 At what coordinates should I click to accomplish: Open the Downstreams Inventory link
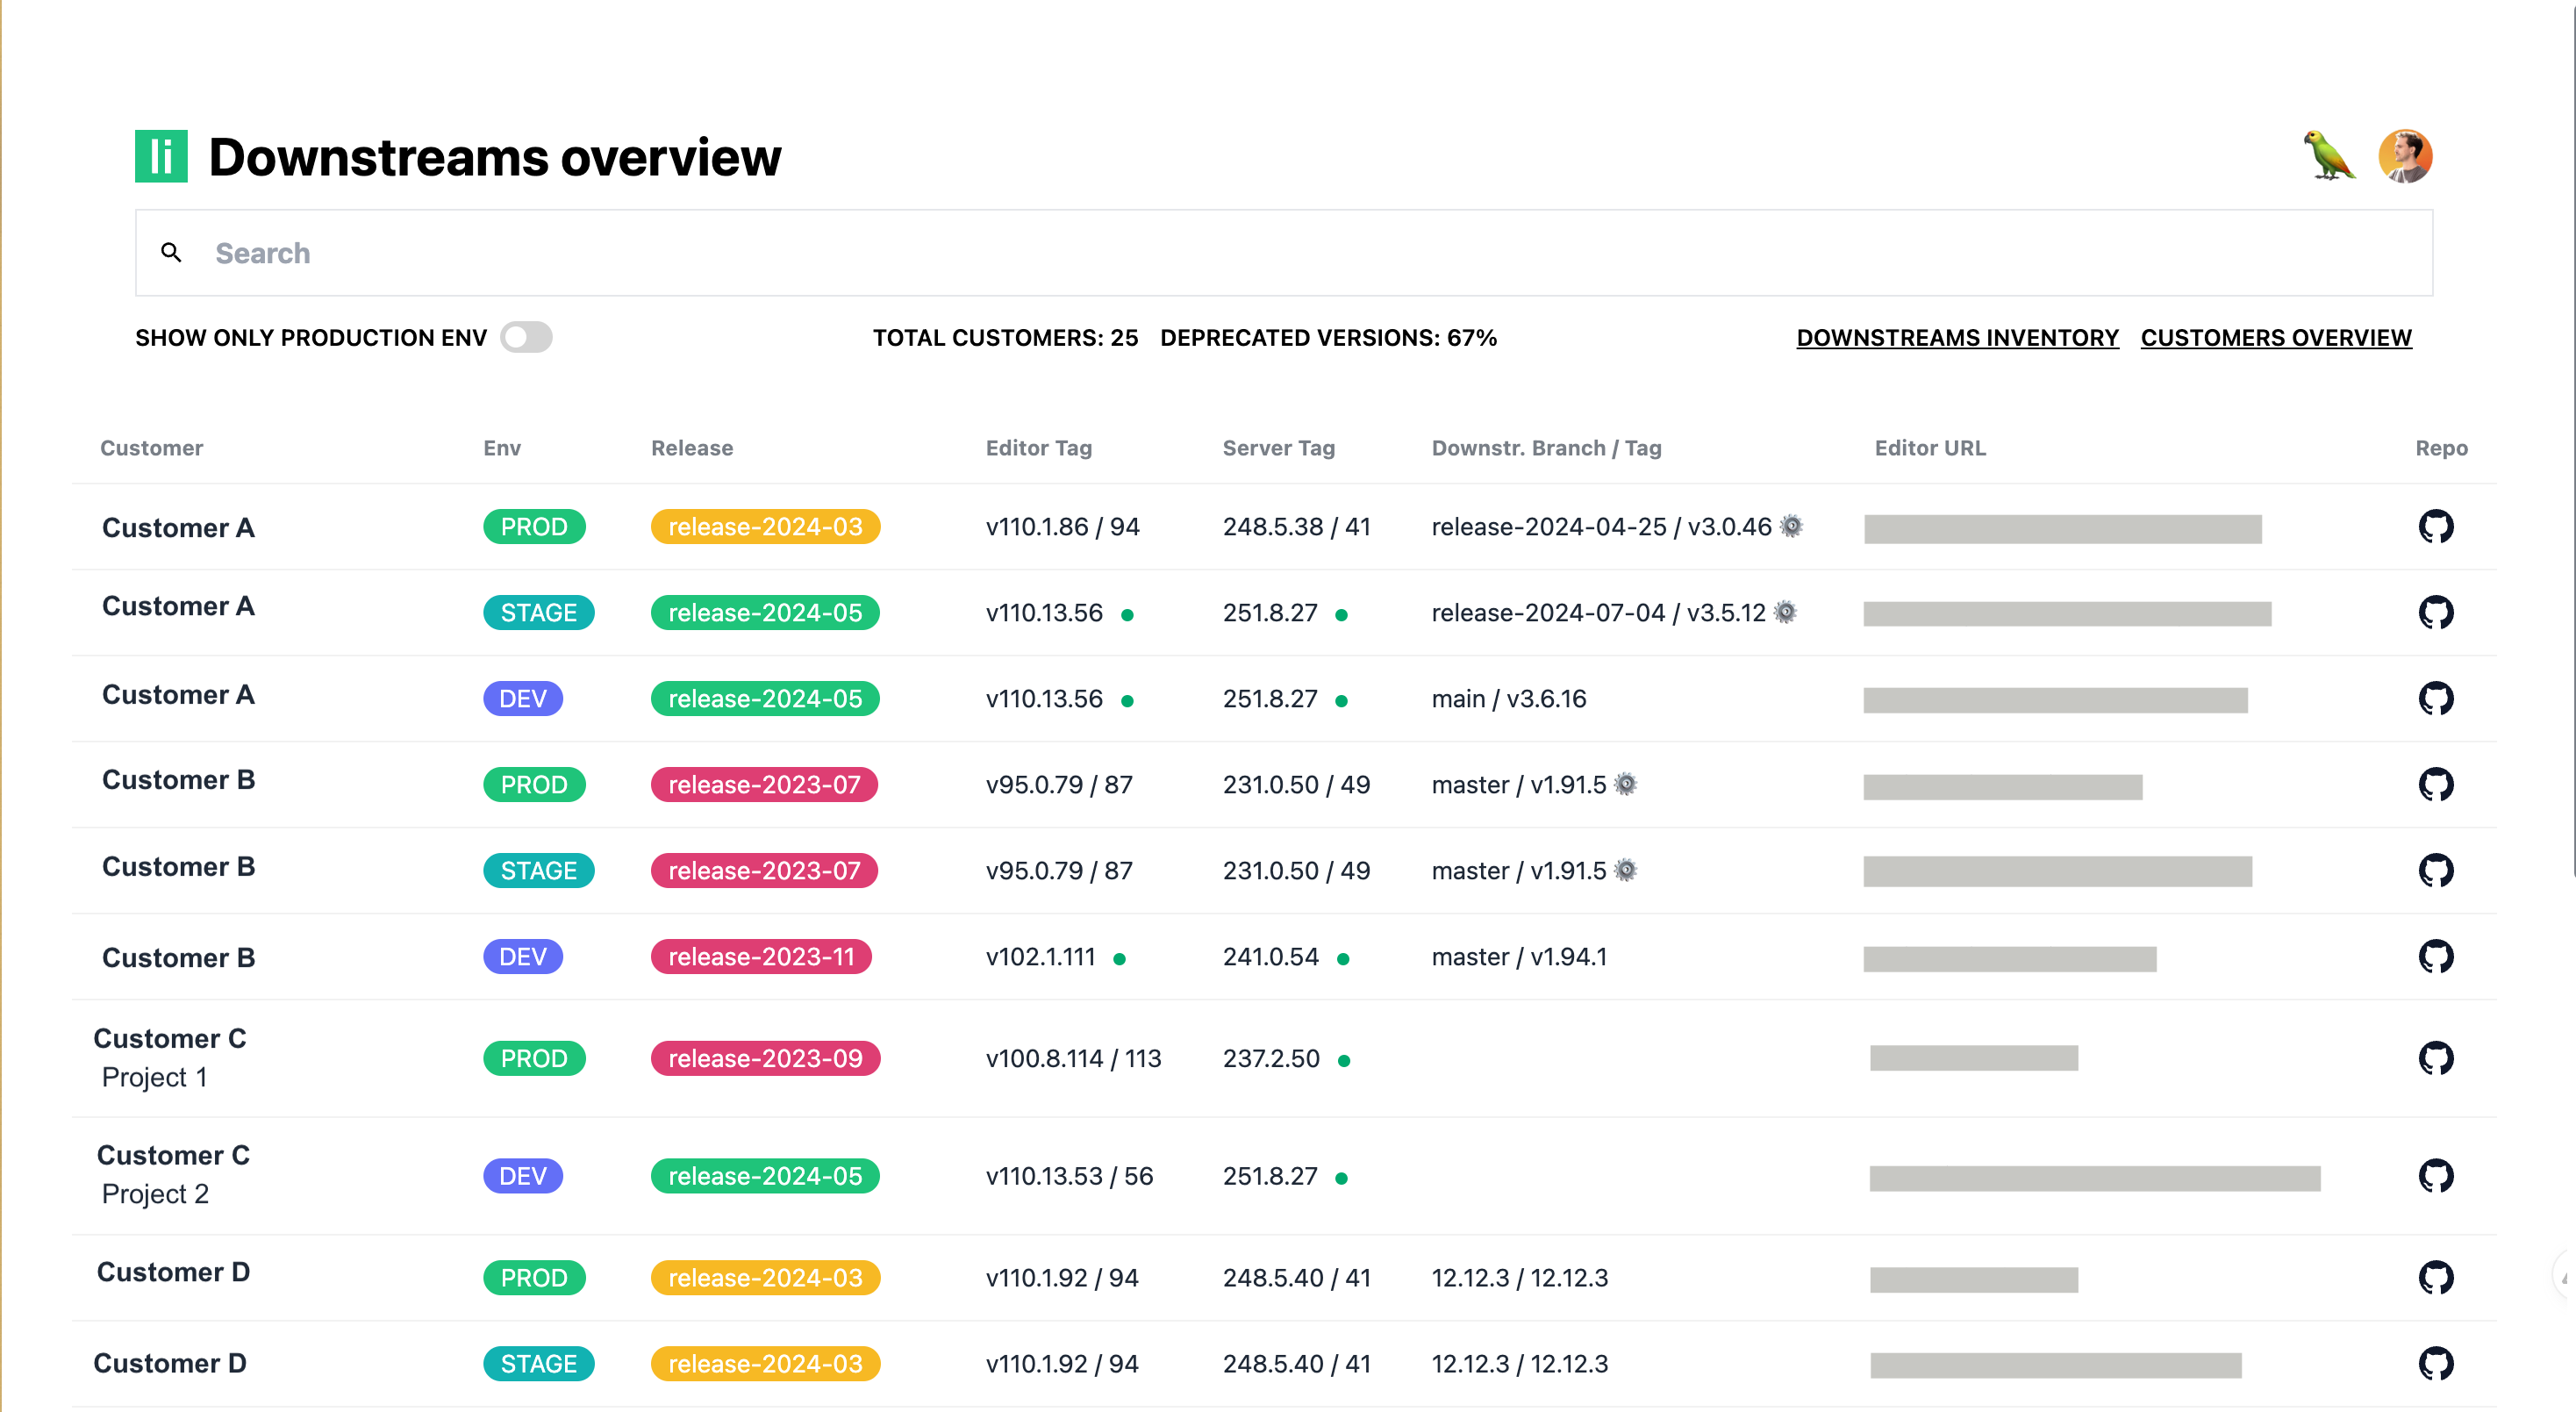tap(1957, 337)
